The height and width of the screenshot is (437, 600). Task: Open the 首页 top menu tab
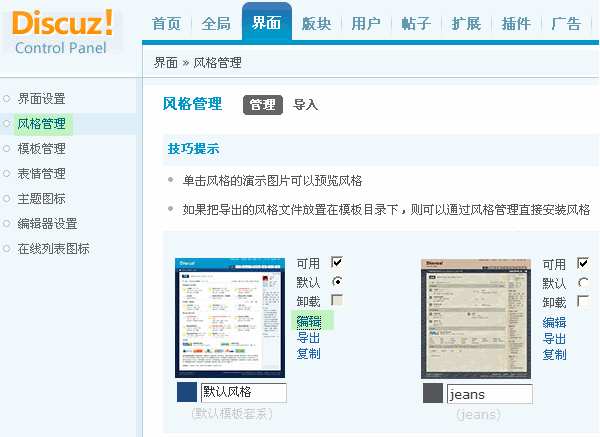point(166,24)
